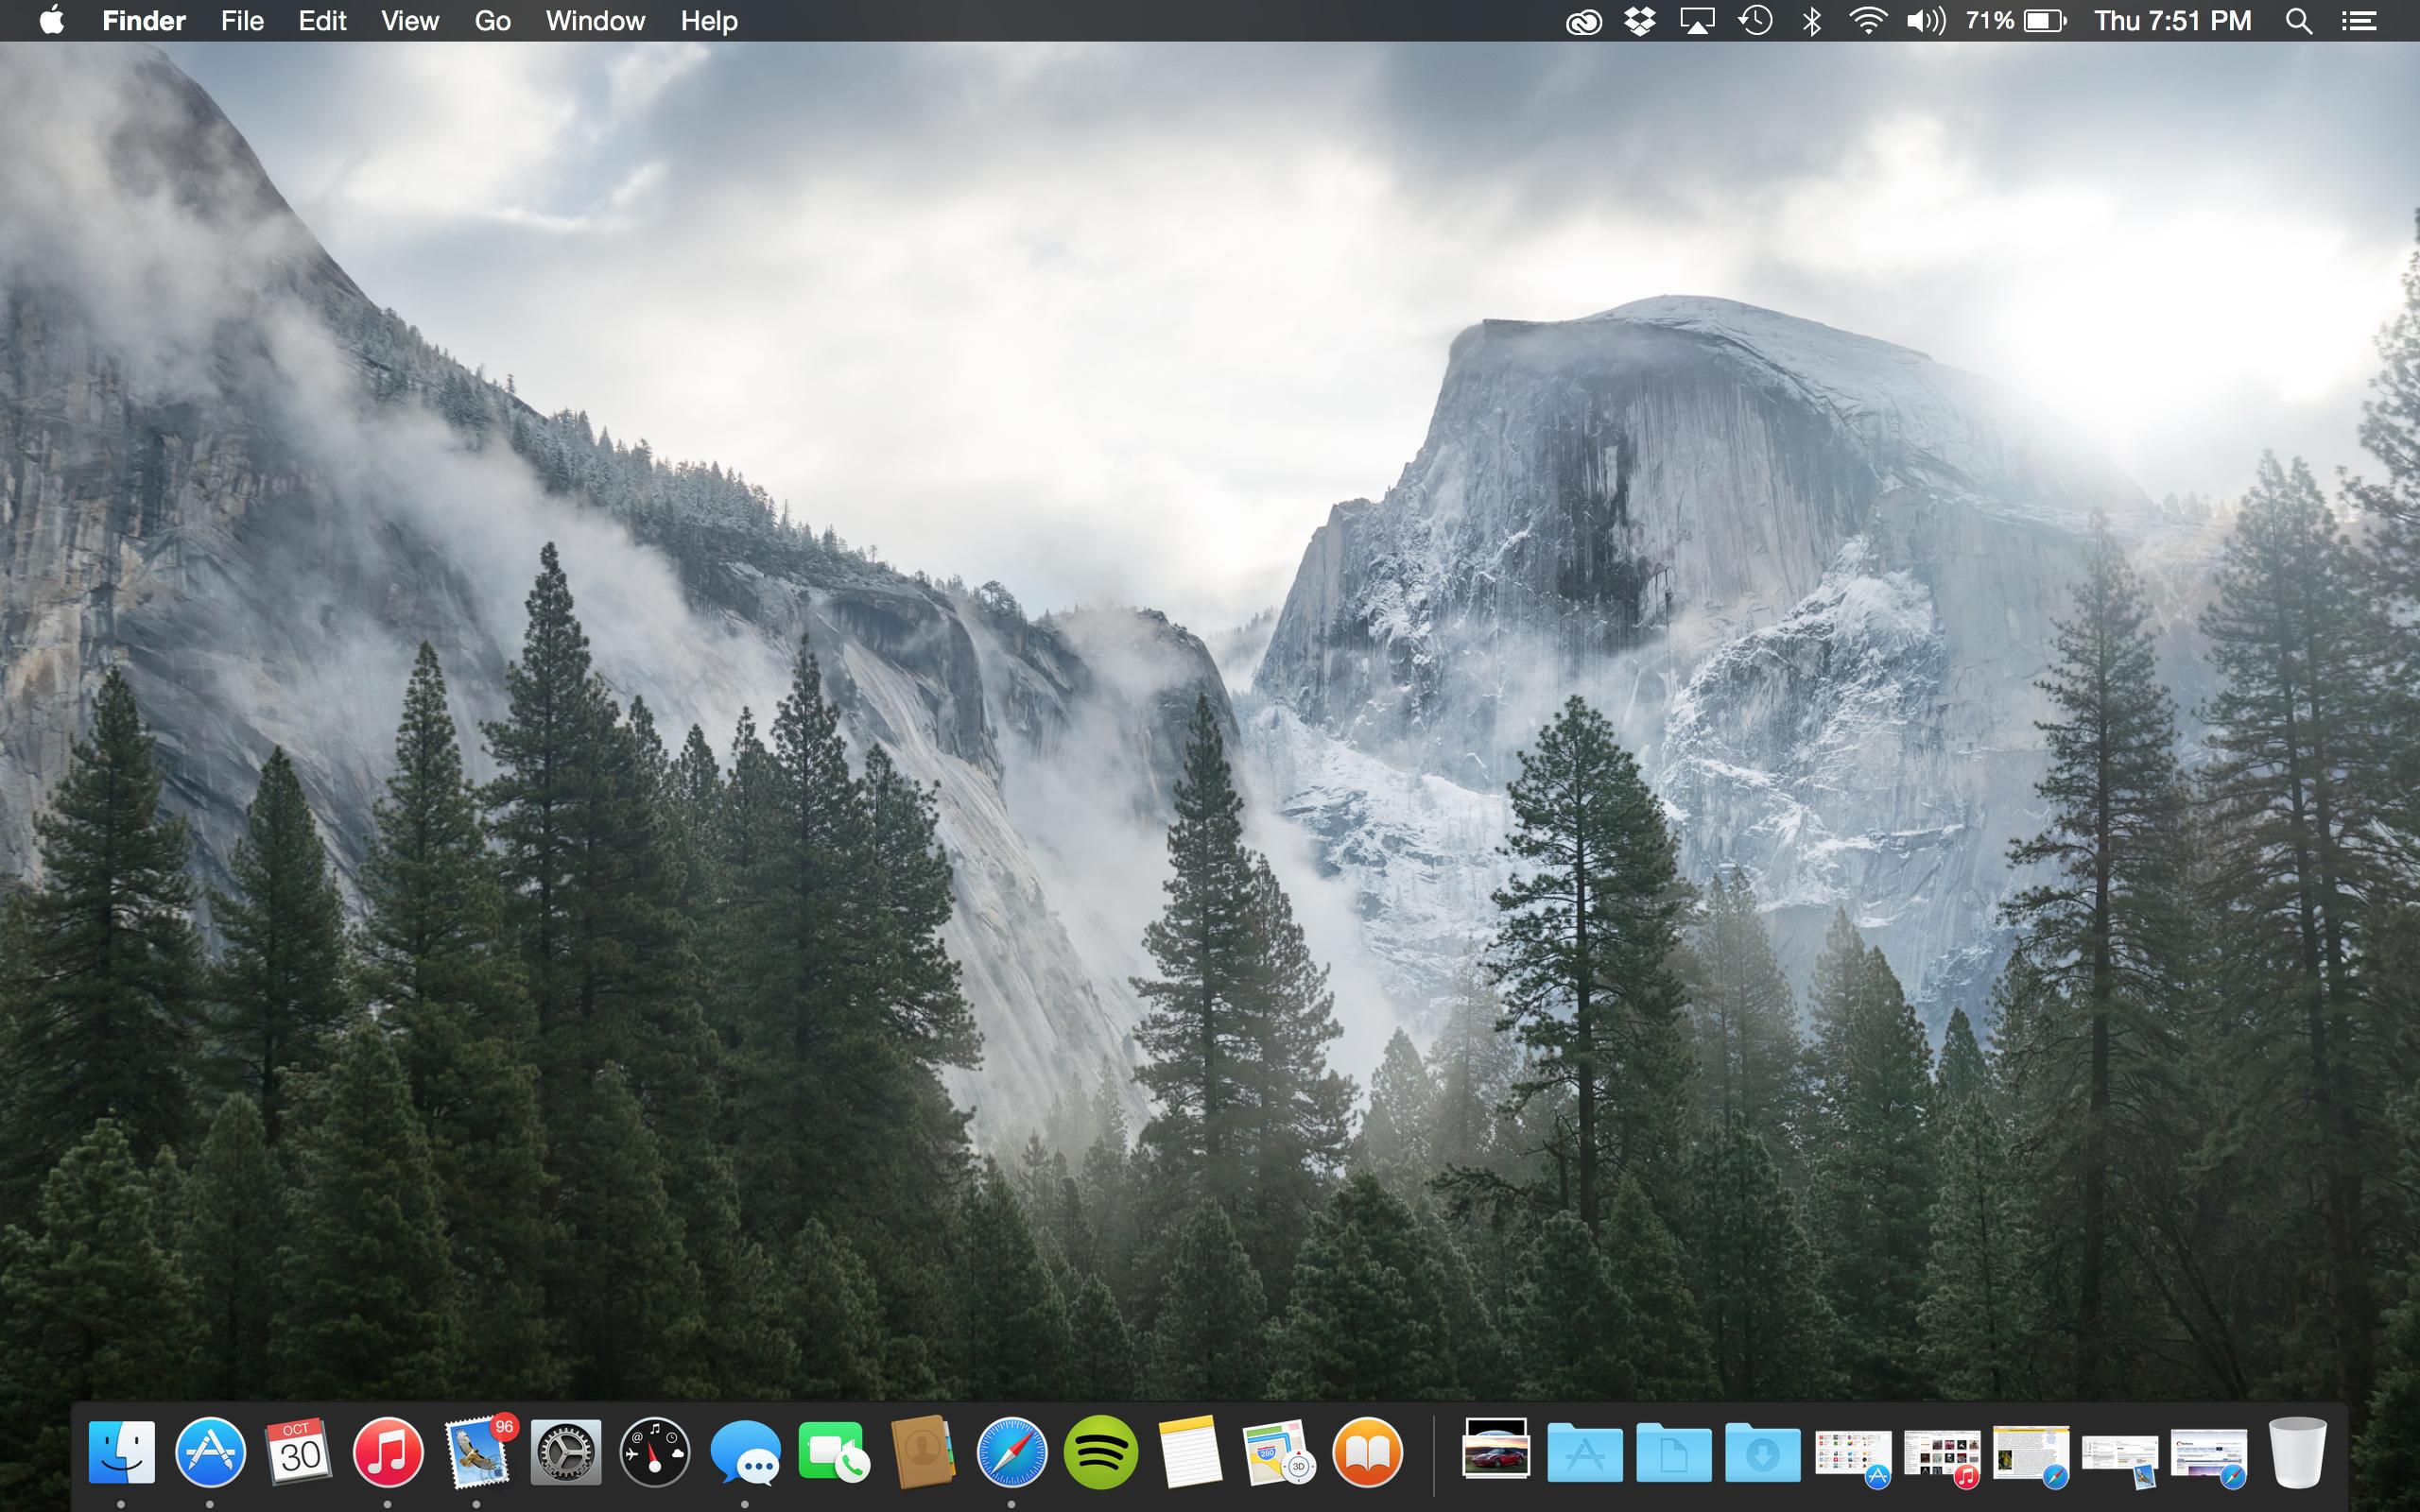Open Wi-Fi status menu
The height and width of the screenshot is (1512, 2420).
tap(1867, 20)
